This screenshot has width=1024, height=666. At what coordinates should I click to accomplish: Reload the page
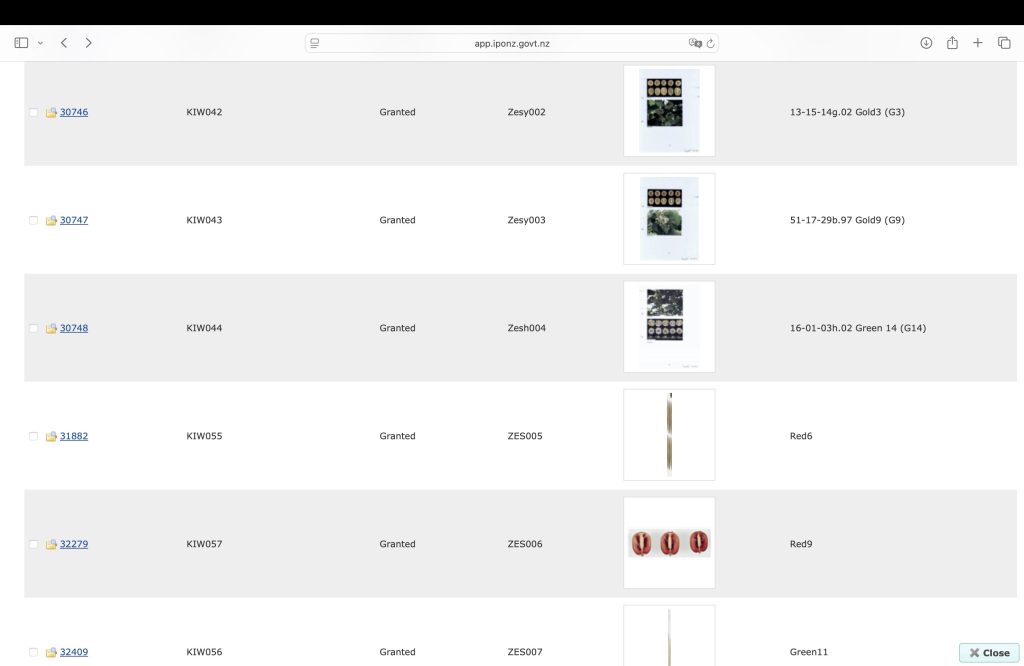point(711,43)
